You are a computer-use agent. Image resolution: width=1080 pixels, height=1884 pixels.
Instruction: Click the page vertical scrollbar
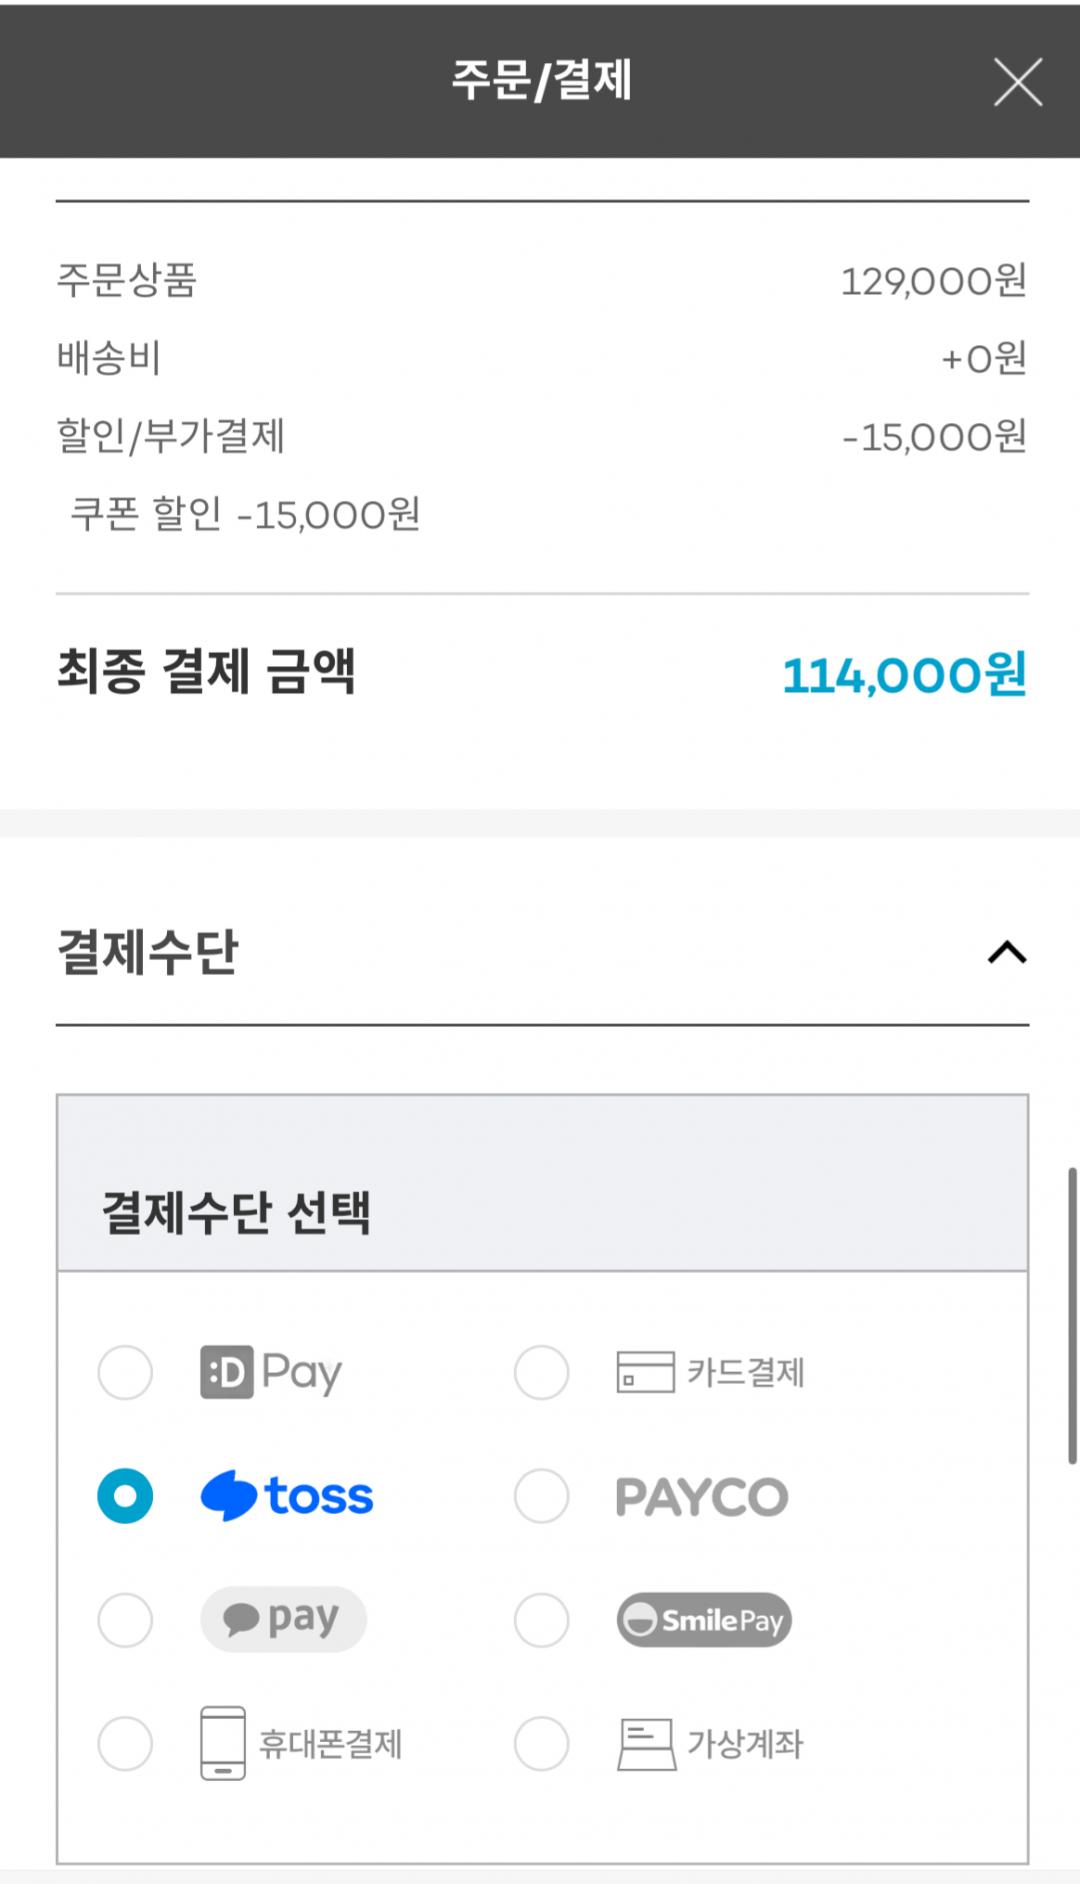(x=1072, y=1315)
